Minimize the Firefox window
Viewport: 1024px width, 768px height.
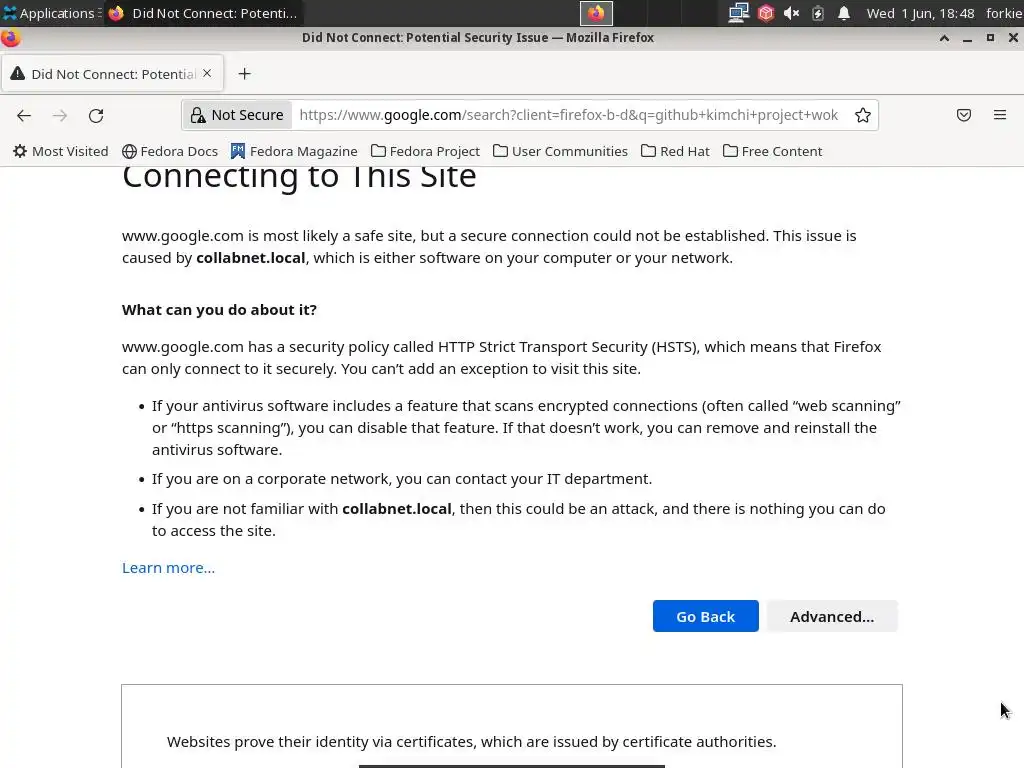(967, 38)
